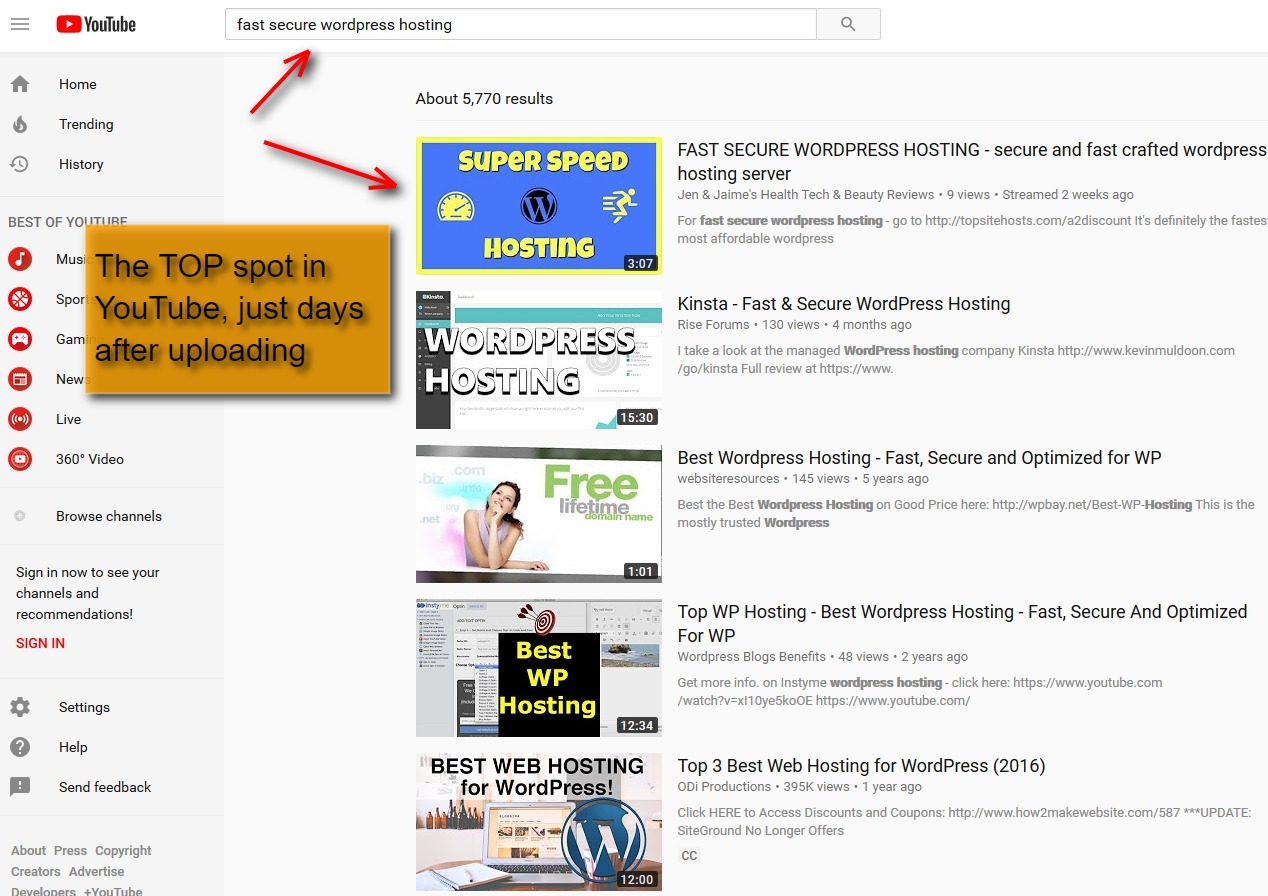Viewport: 1268px width, 896px height.
Task: Open Kinsta WordPress Hosting video thumbnail
Action: pos(539,360)
